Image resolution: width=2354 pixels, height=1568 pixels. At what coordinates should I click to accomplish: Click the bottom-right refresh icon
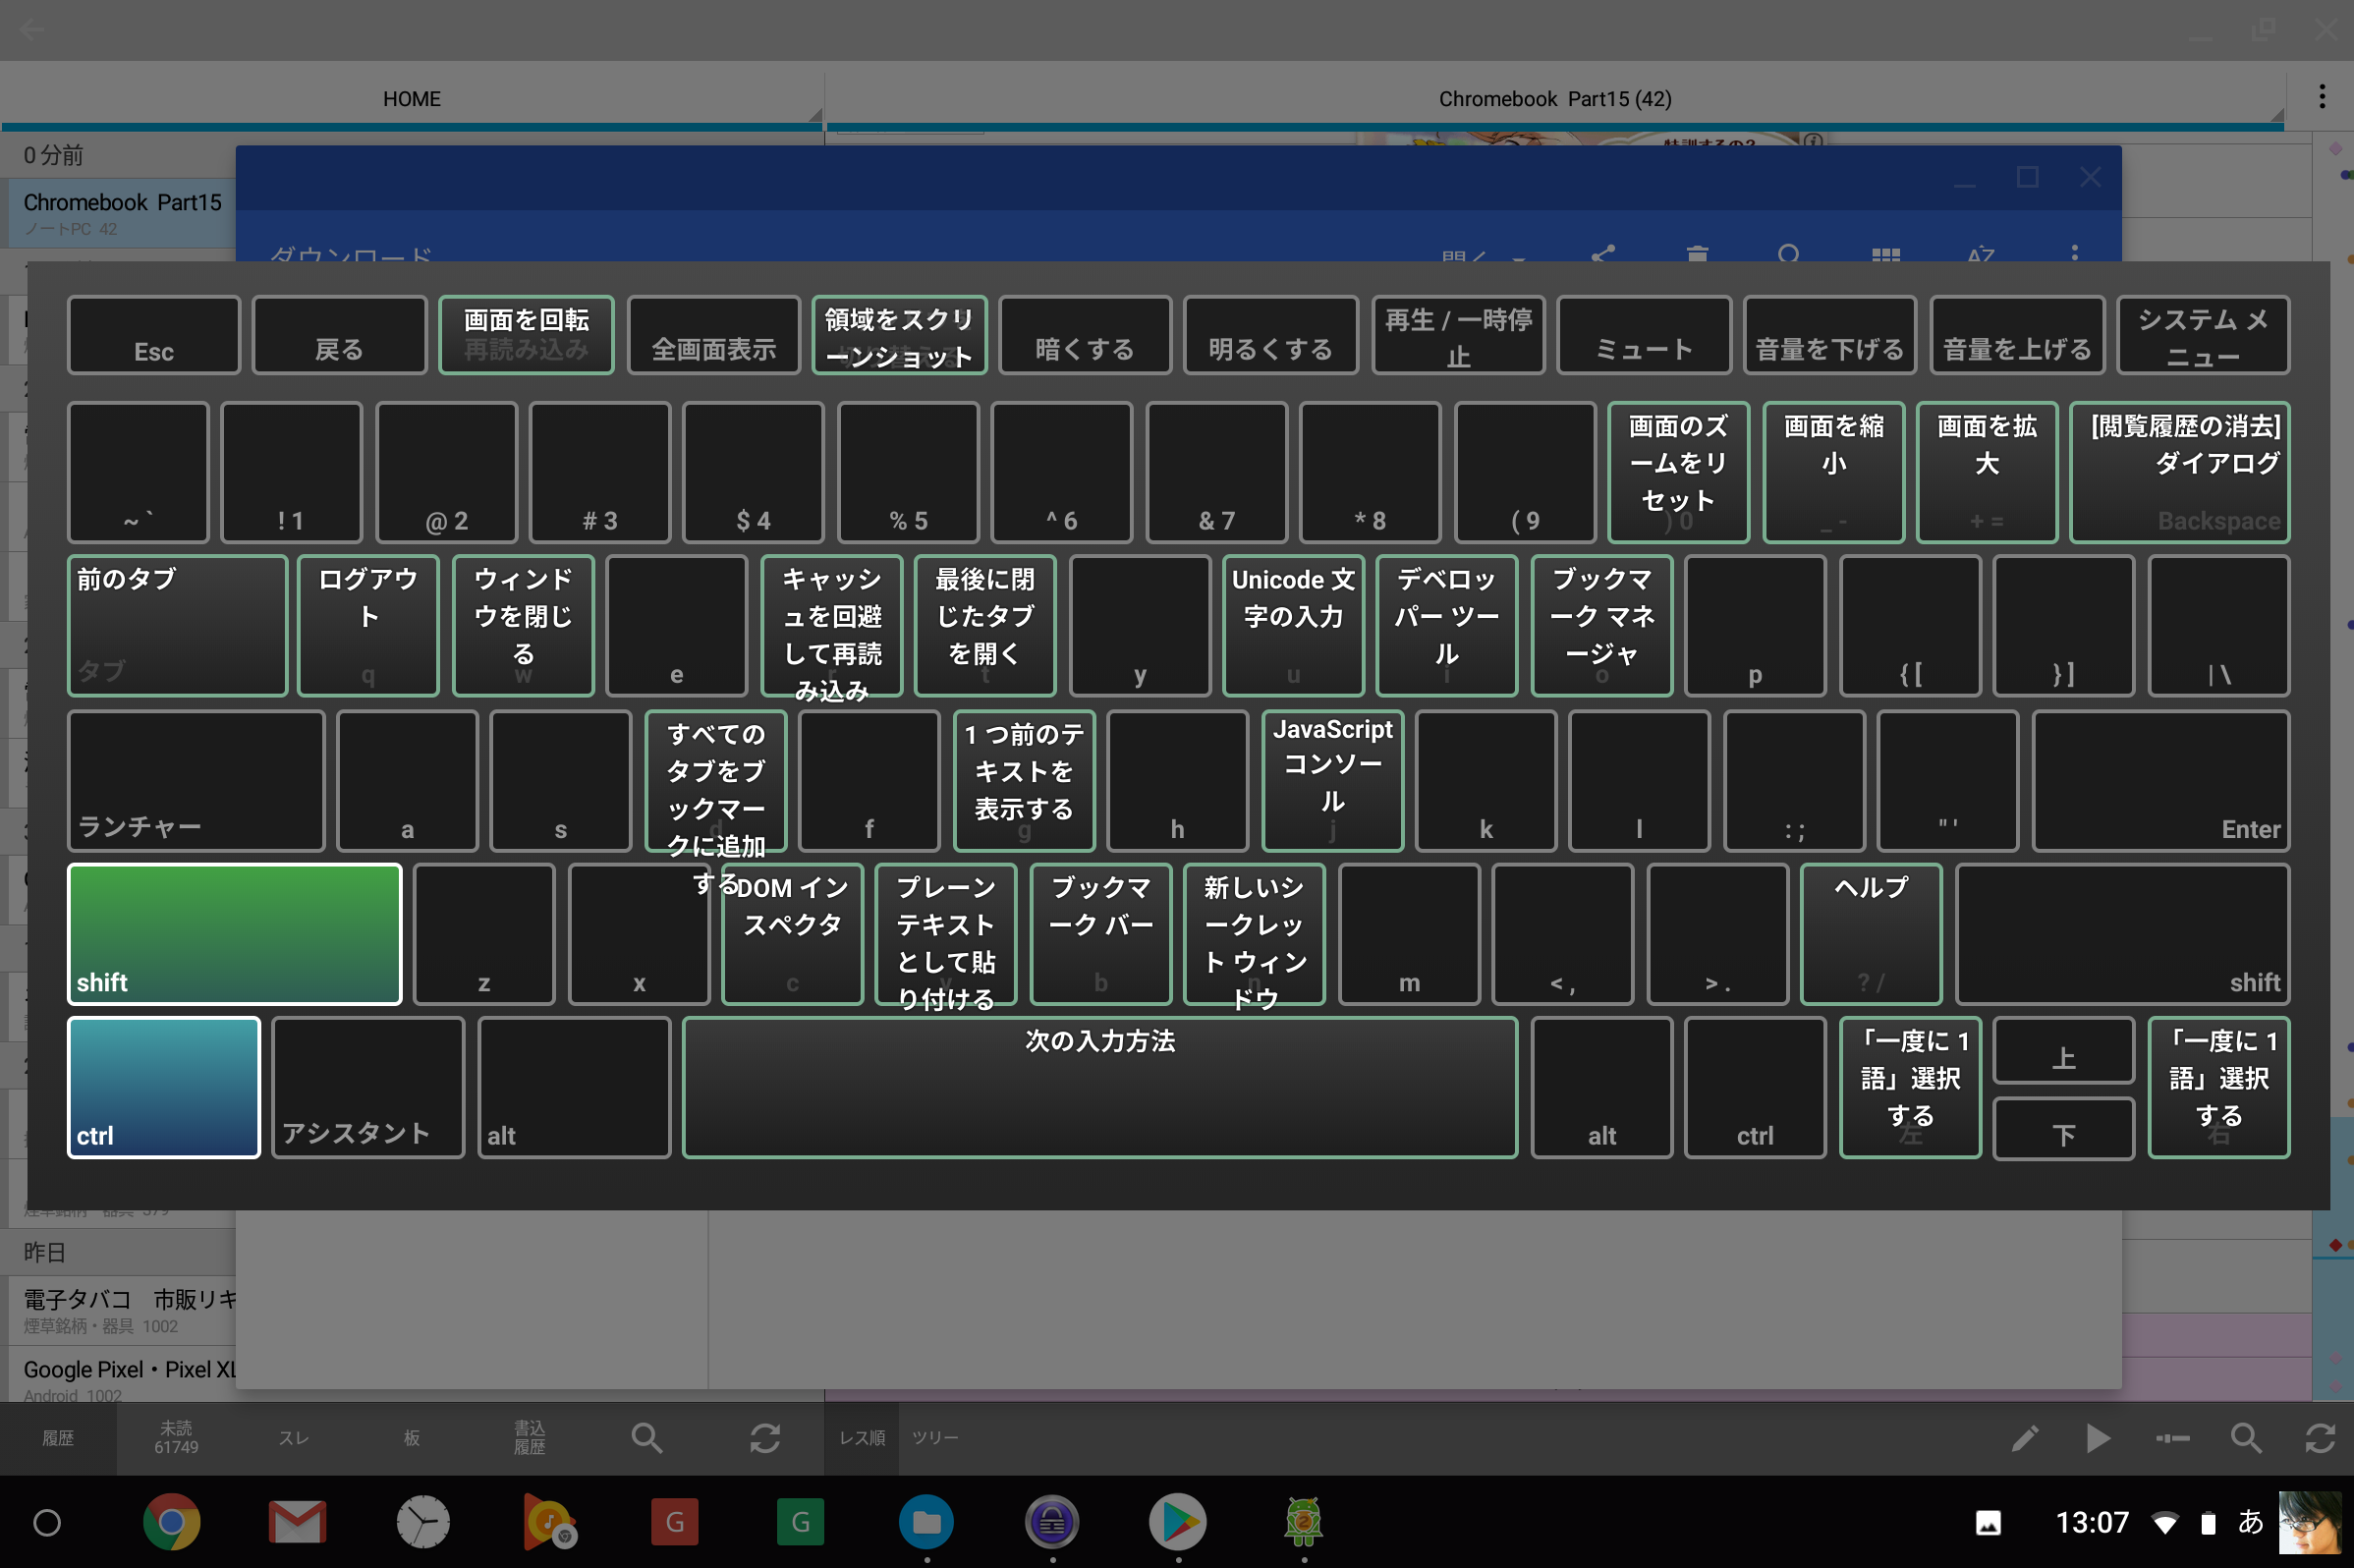2320,1438
